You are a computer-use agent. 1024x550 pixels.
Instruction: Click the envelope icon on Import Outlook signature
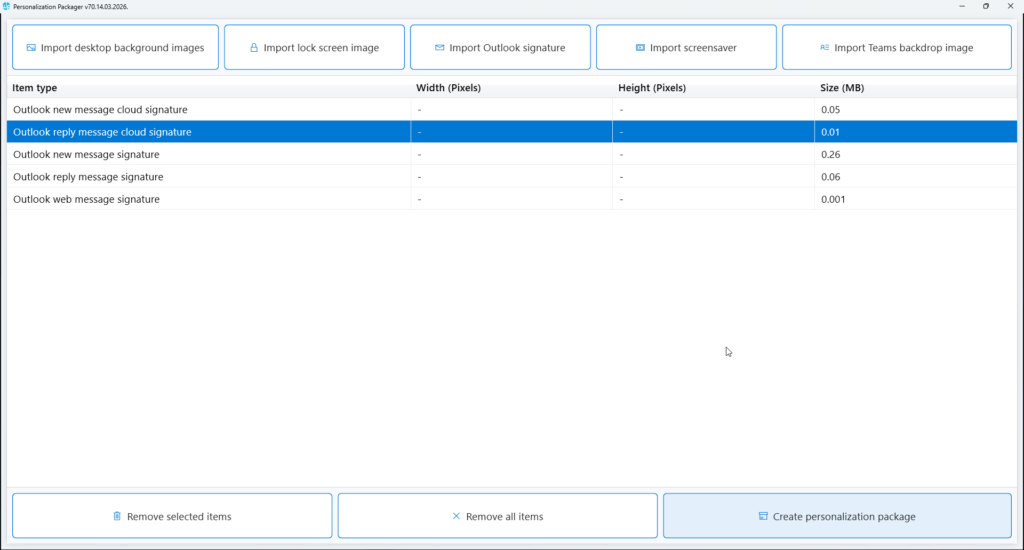(440, 48)
